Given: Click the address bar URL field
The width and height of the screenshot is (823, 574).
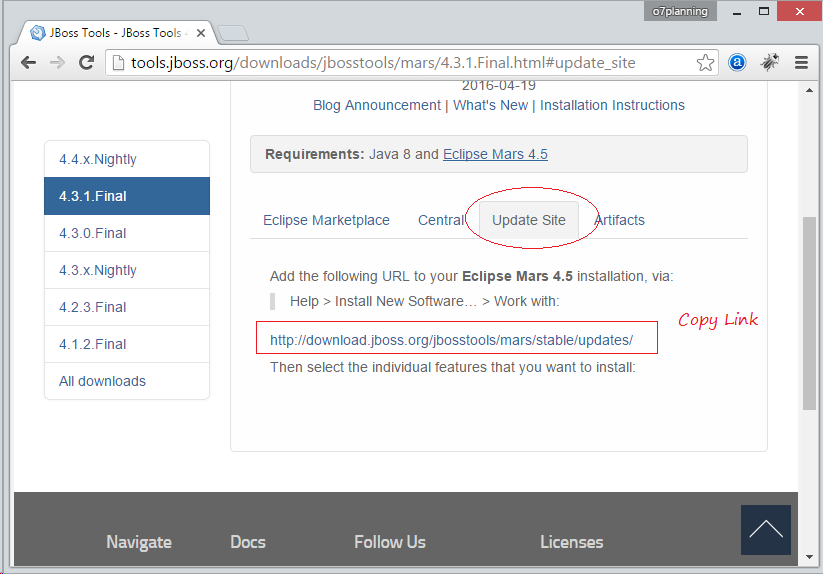Looking at the screenshot, I should click(383, 63).
